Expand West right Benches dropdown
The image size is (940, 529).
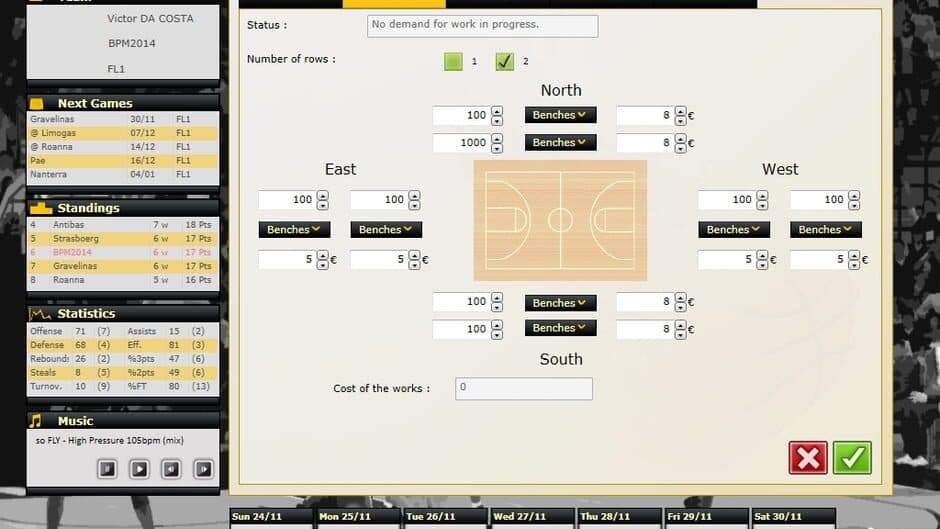point(826,230)
